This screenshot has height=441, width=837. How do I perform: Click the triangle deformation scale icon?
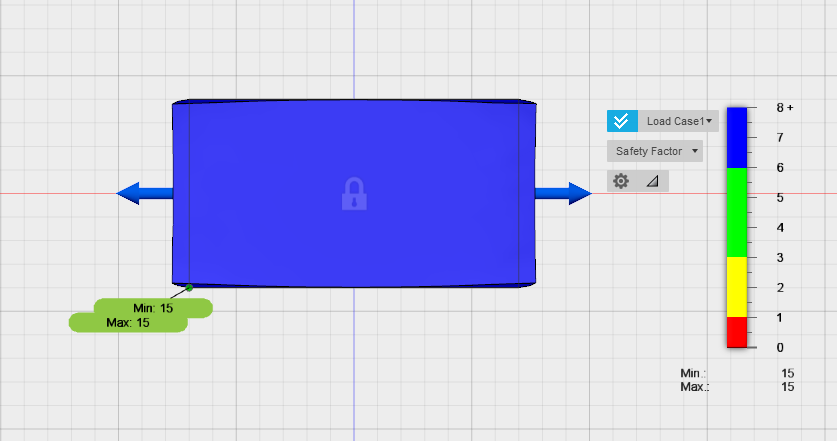click(x=653, y=181)
